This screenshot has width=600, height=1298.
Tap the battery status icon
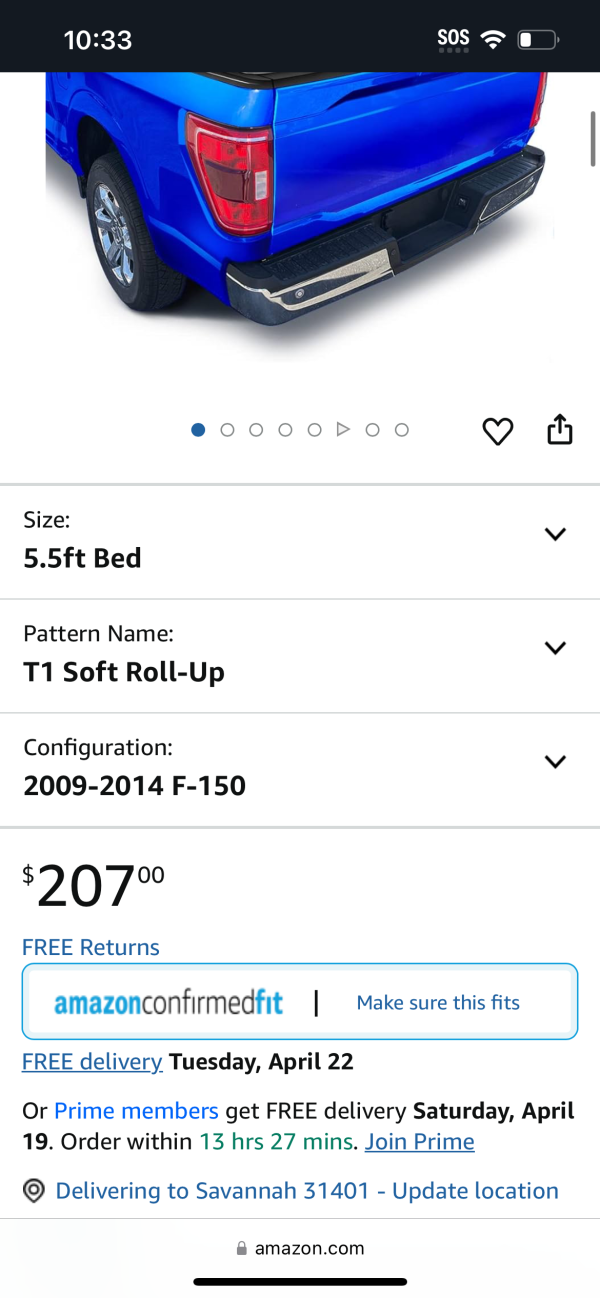[538, 40]
